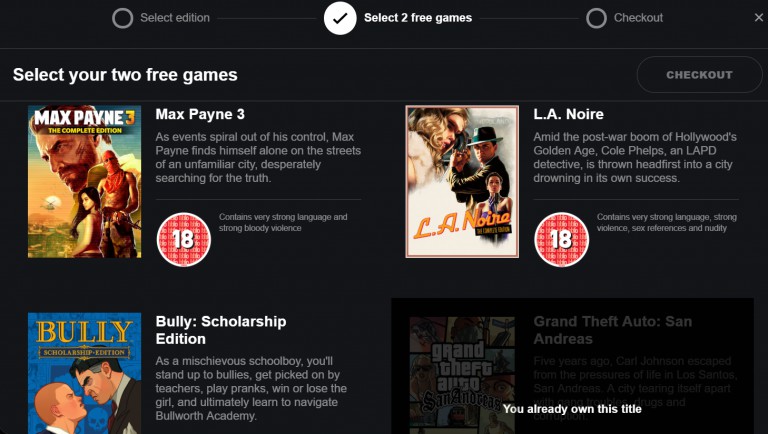
Task: Open the L.A. Noire title
Action: pyautogui.click(x=568, y=114)
